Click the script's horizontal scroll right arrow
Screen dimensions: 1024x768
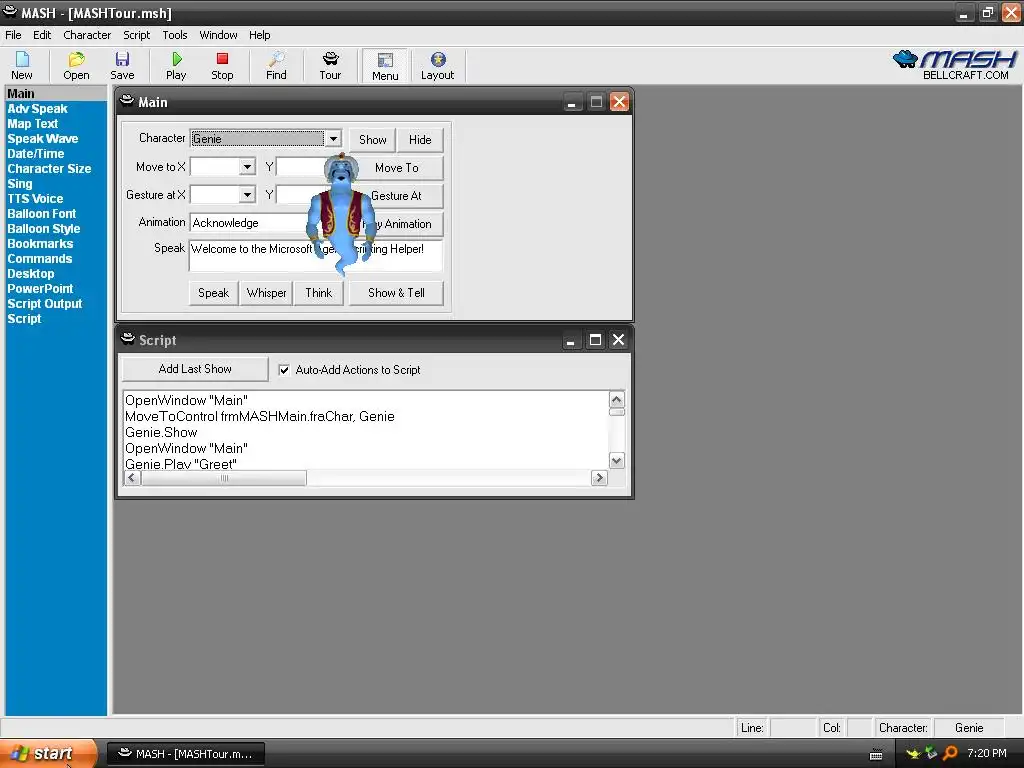coord(599,478)
